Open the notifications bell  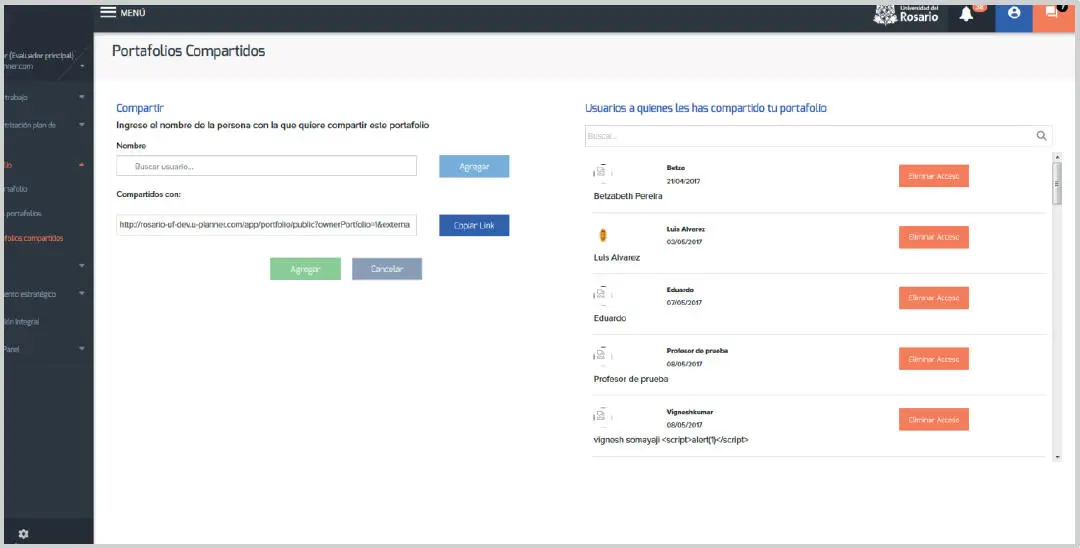966,13
